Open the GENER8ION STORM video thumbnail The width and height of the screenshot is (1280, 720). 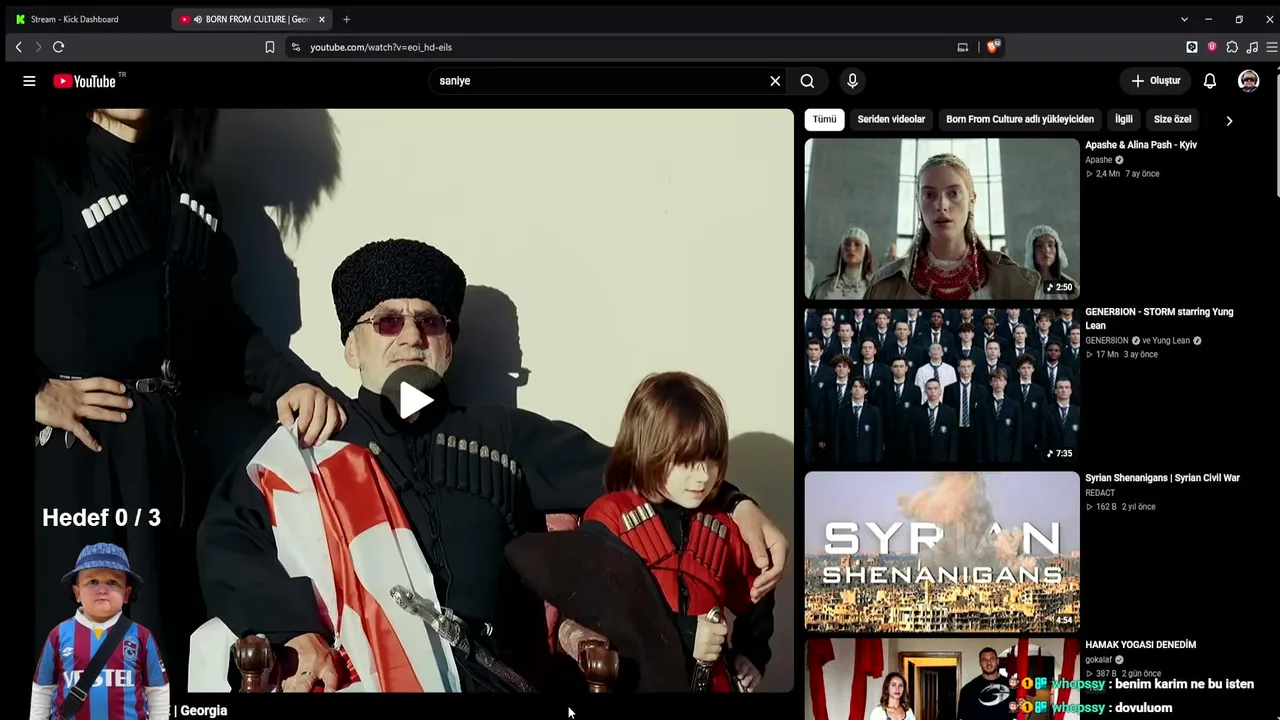click(x=942, y=385)
